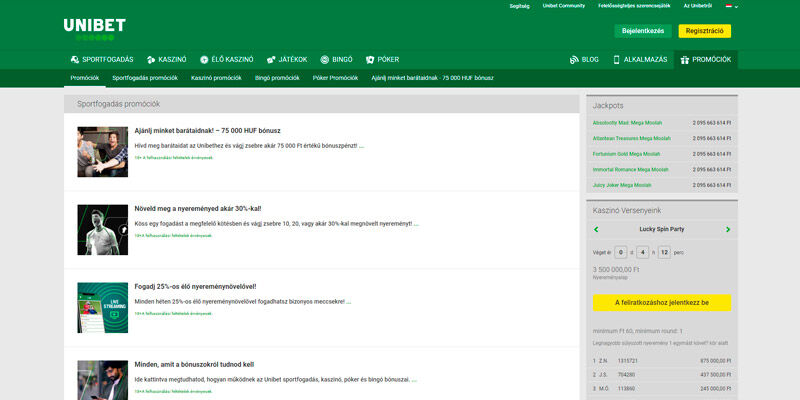Screen dimensions: 800x400
Task: Click the Élő Kaszinó icon
Action: [204, 60]
